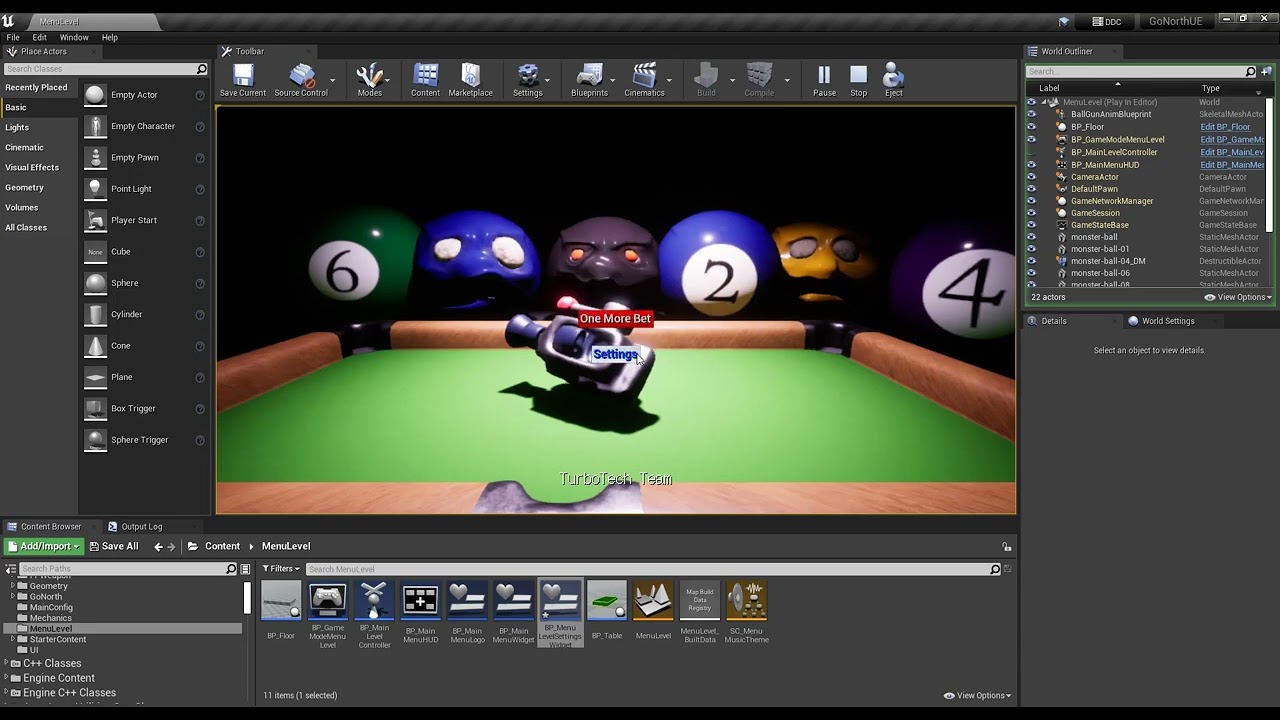Select the Point Light actor icon
1280x720 pixels.
point(95,189)
